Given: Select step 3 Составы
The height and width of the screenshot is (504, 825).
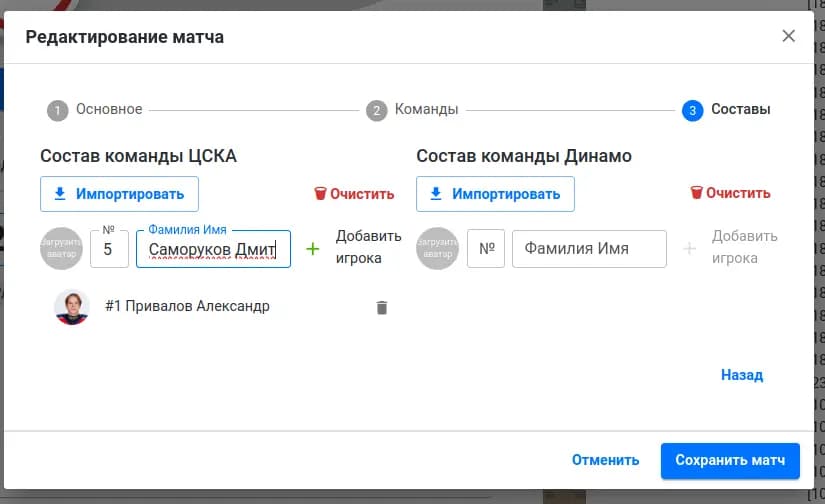Looking at the screenshot, I should [x=726, y=110].
